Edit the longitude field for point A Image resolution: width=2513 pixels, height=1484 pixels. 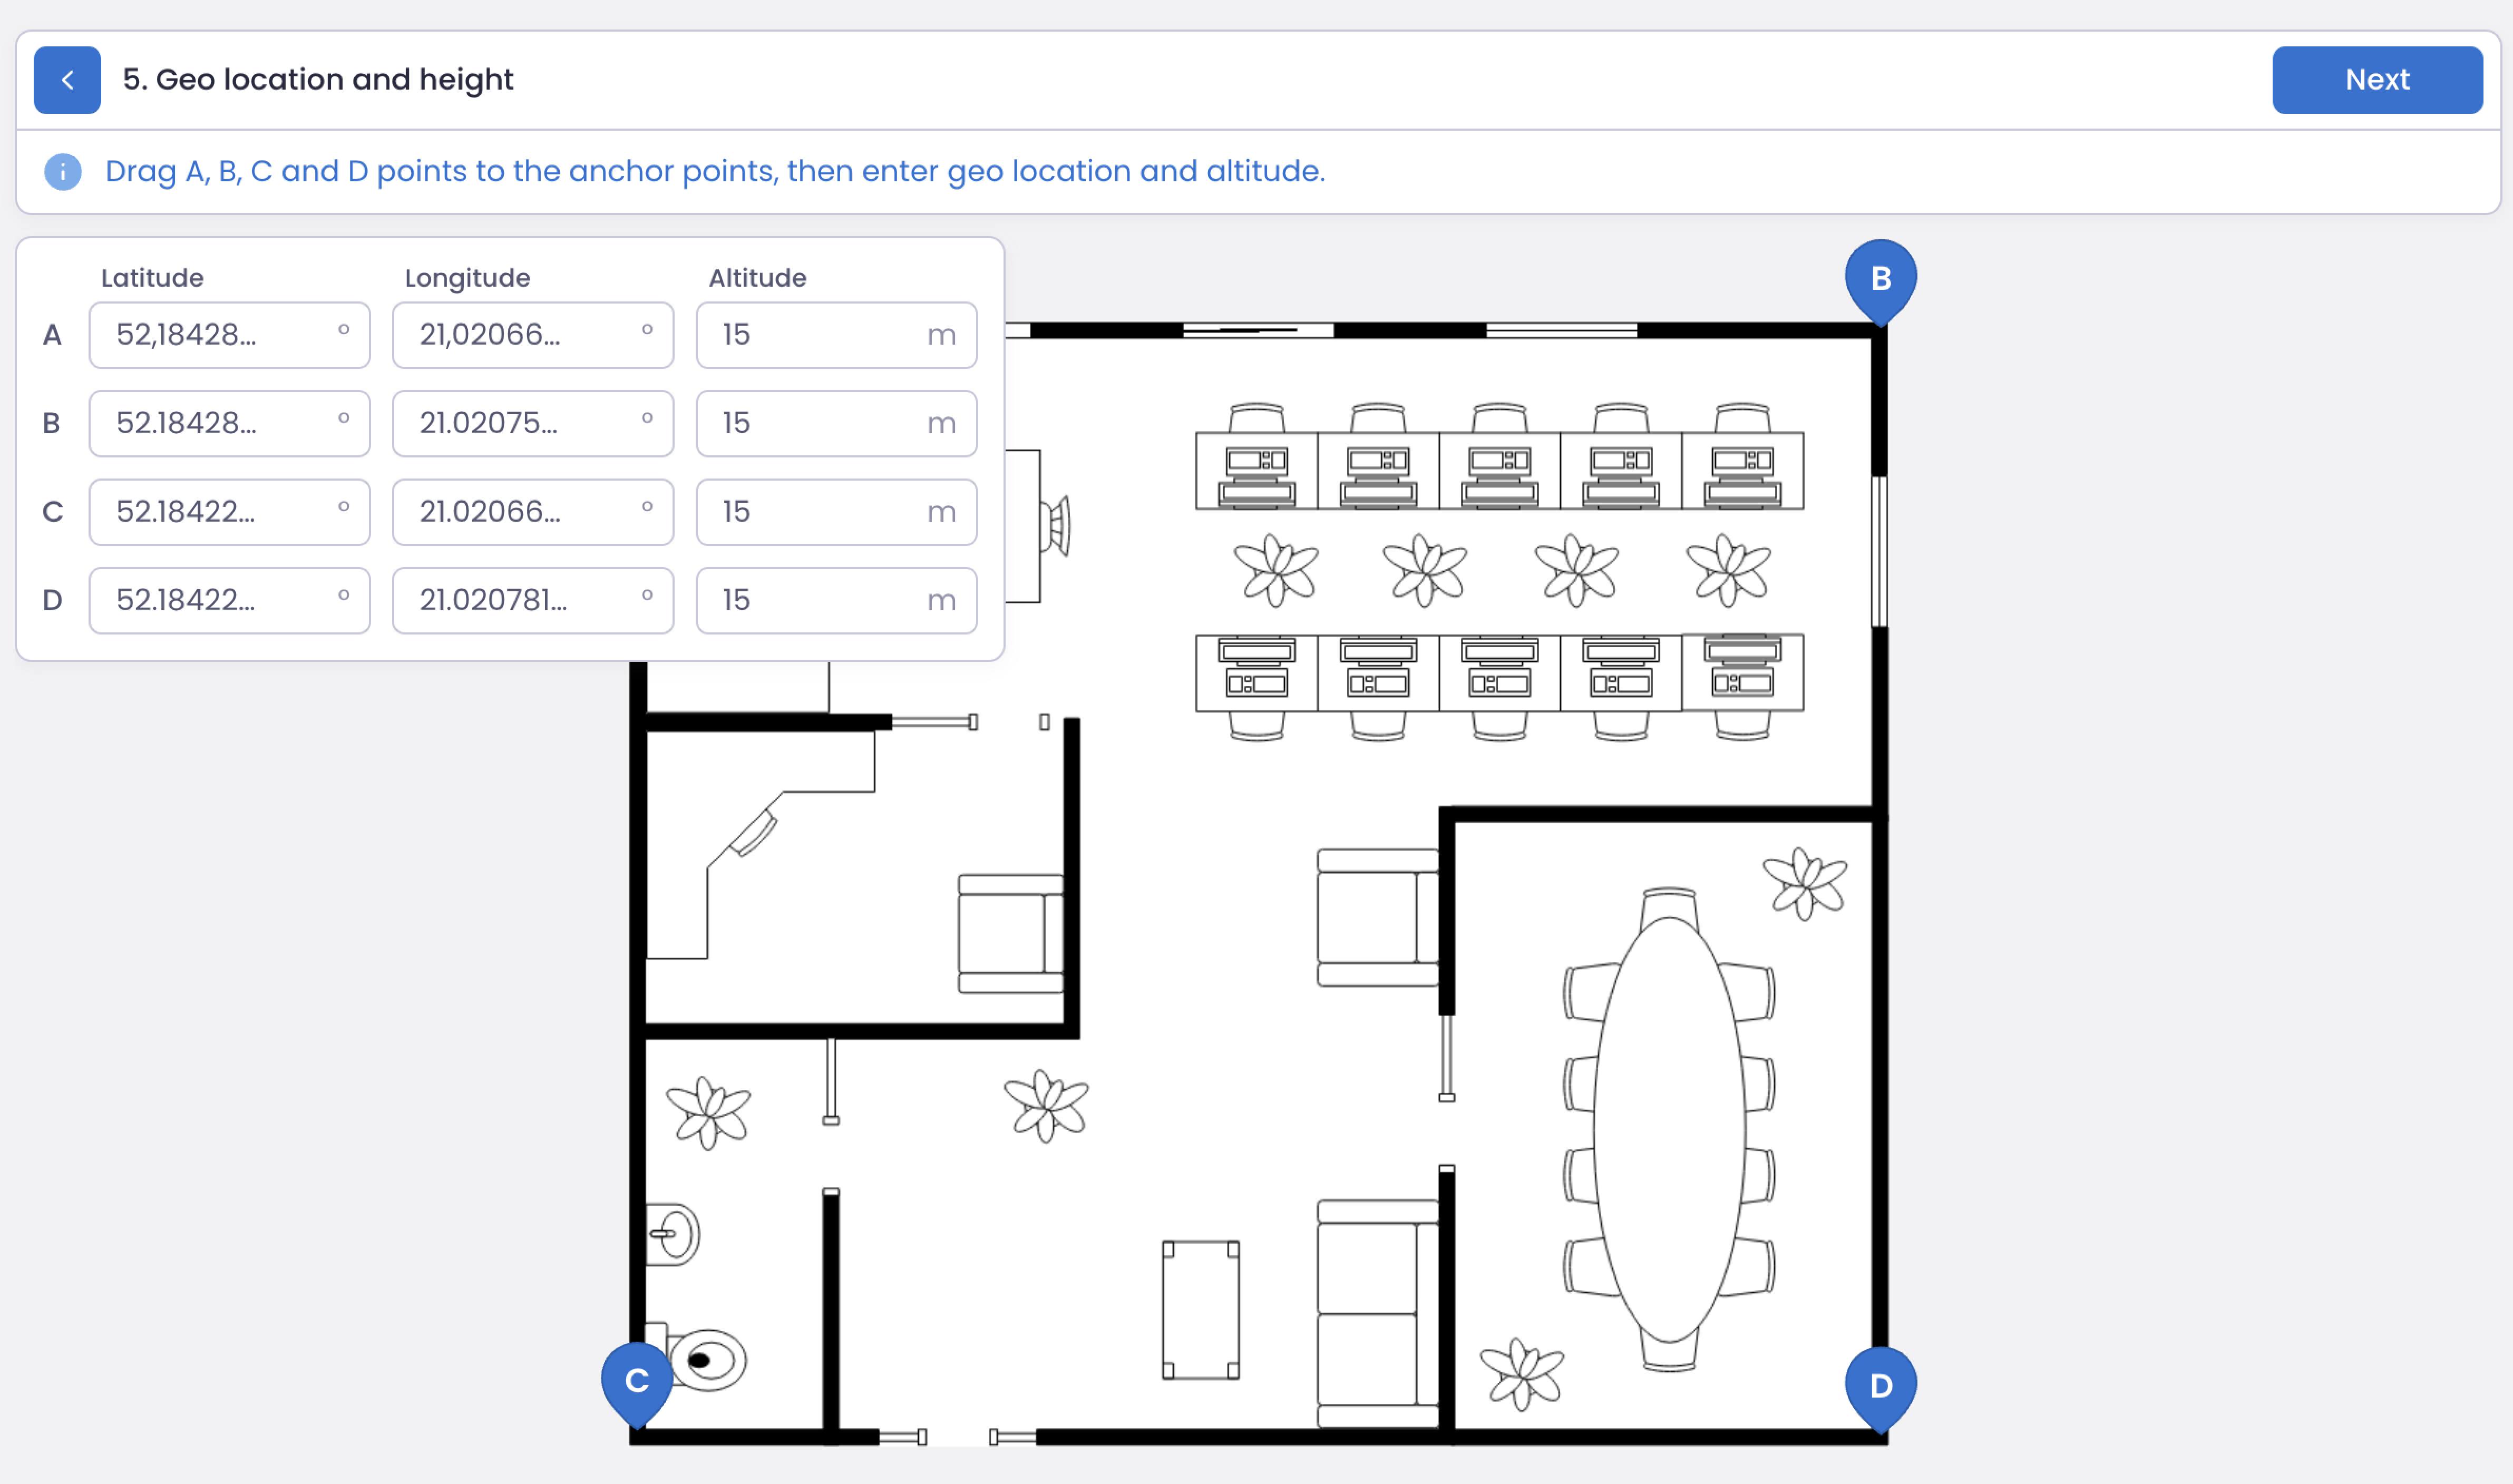[532, 335]
